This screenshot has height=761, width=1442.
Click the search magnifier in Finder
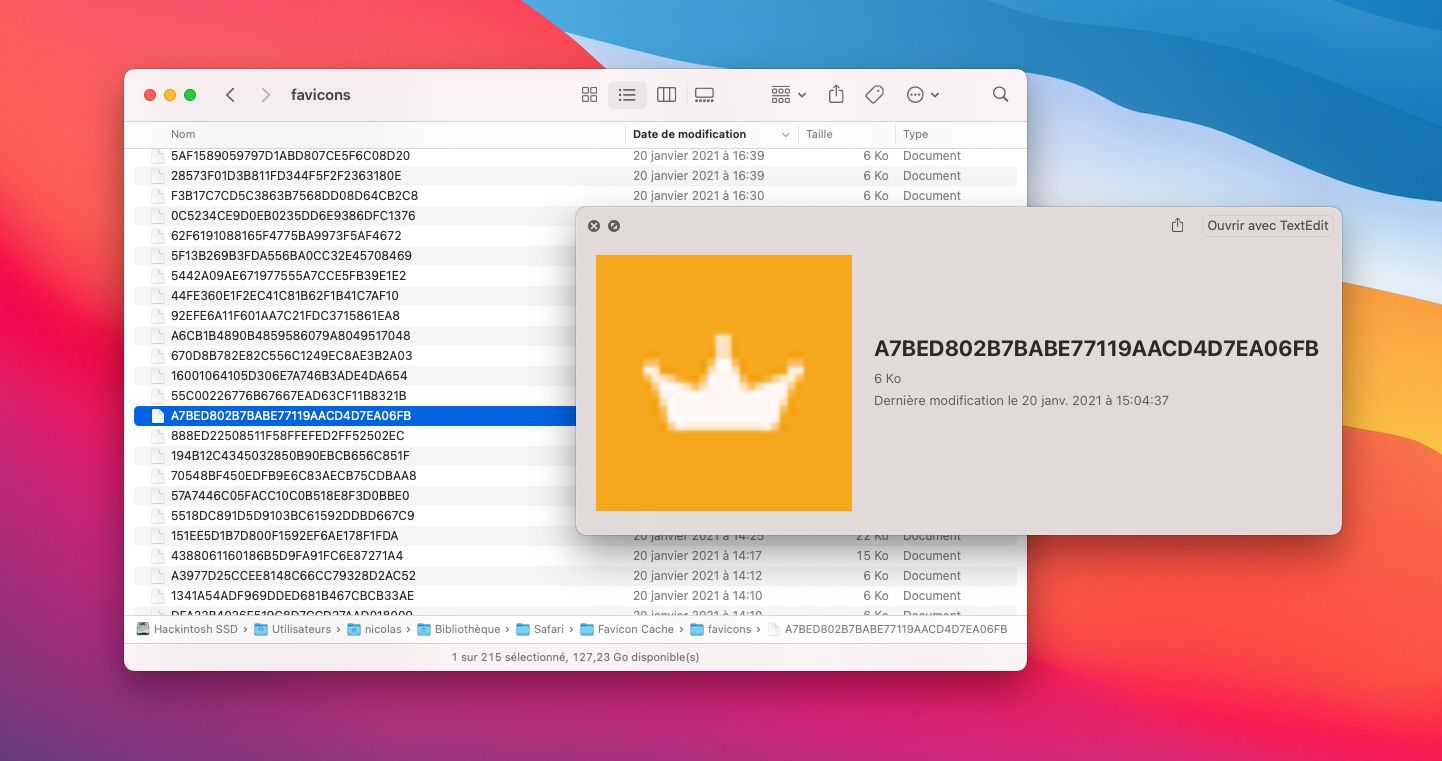(1000, 94)
